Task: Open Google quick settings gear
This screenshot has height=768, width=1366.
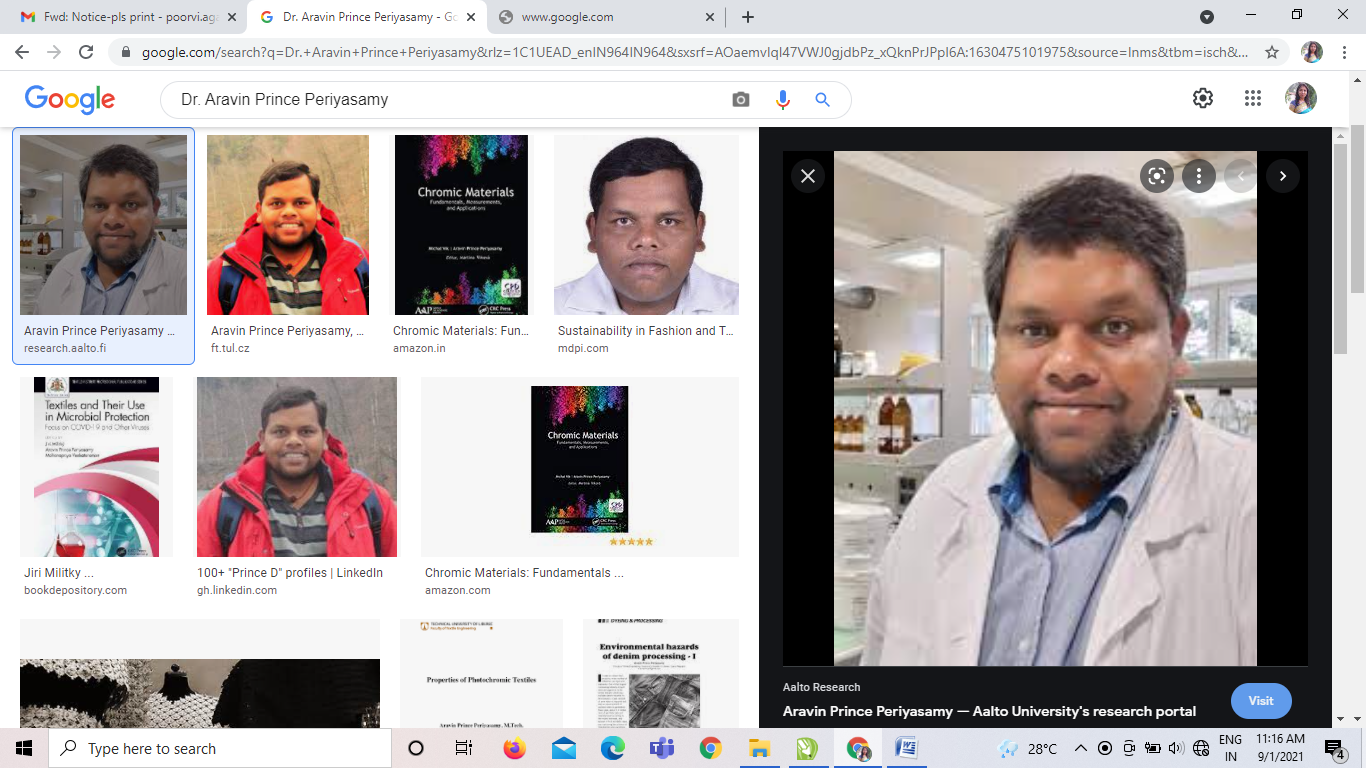Action: [x=1203, y=98]
